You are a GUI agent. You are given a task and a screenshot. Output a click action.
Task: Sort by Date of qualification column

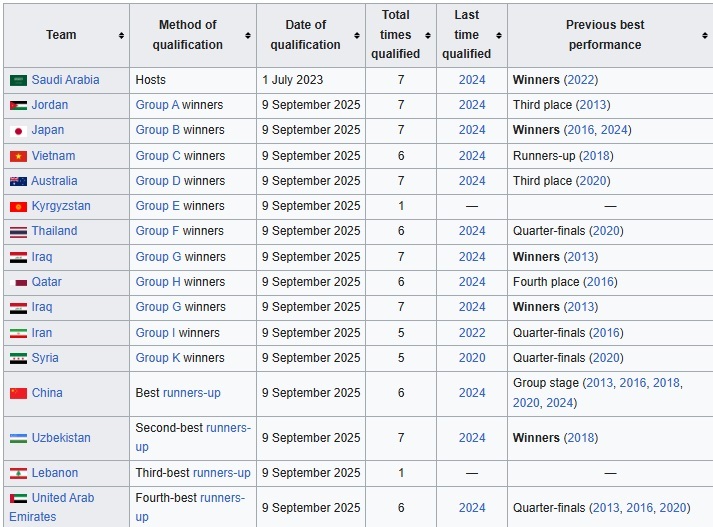point(357,35)
